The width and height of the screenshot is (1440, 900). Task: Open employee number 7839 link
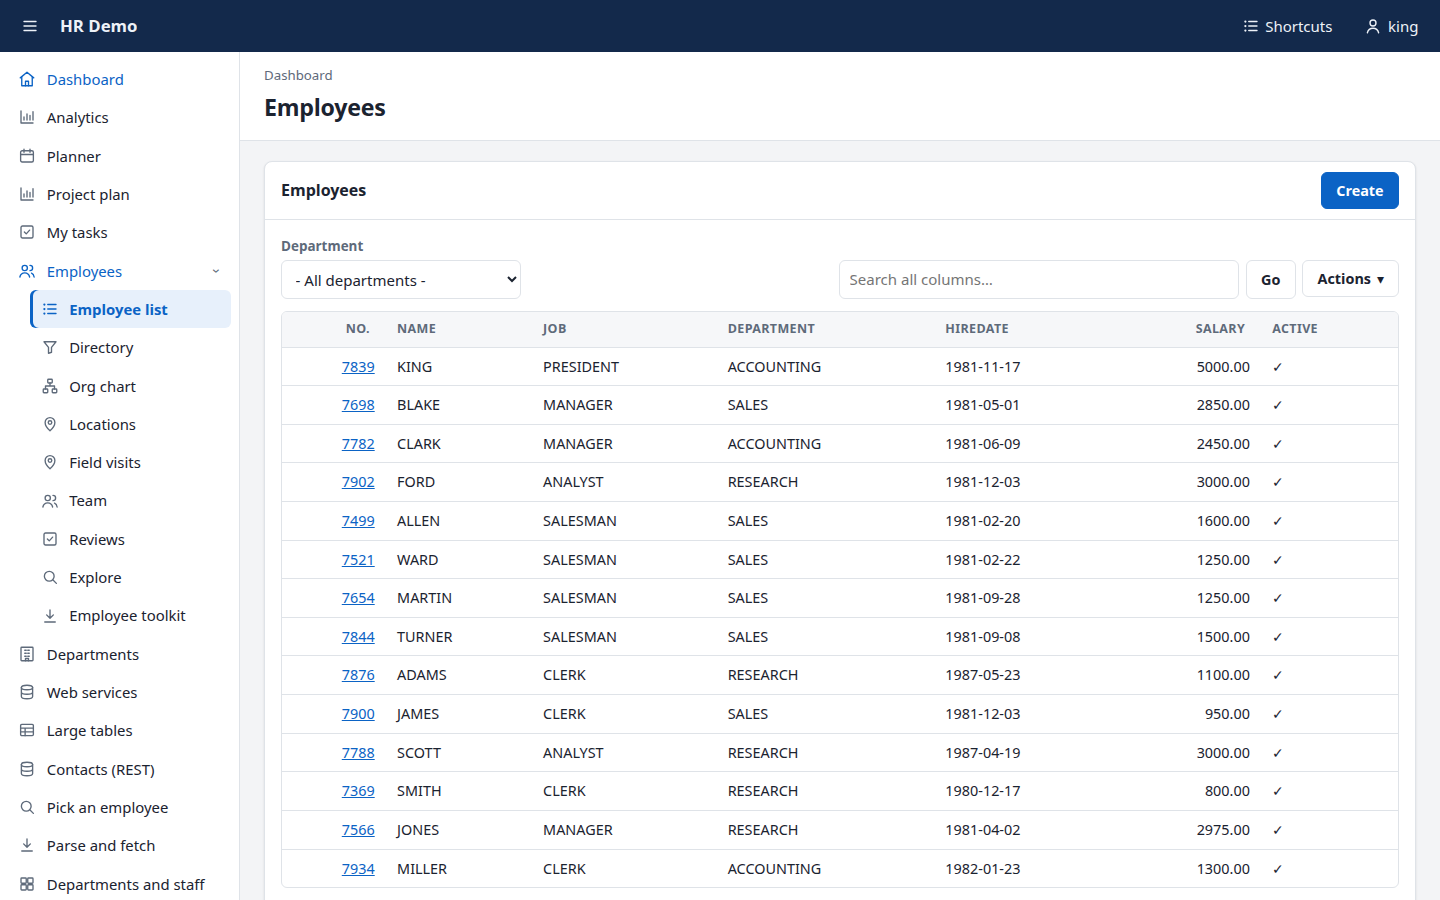pyautogui.click(x=358, y=367)
